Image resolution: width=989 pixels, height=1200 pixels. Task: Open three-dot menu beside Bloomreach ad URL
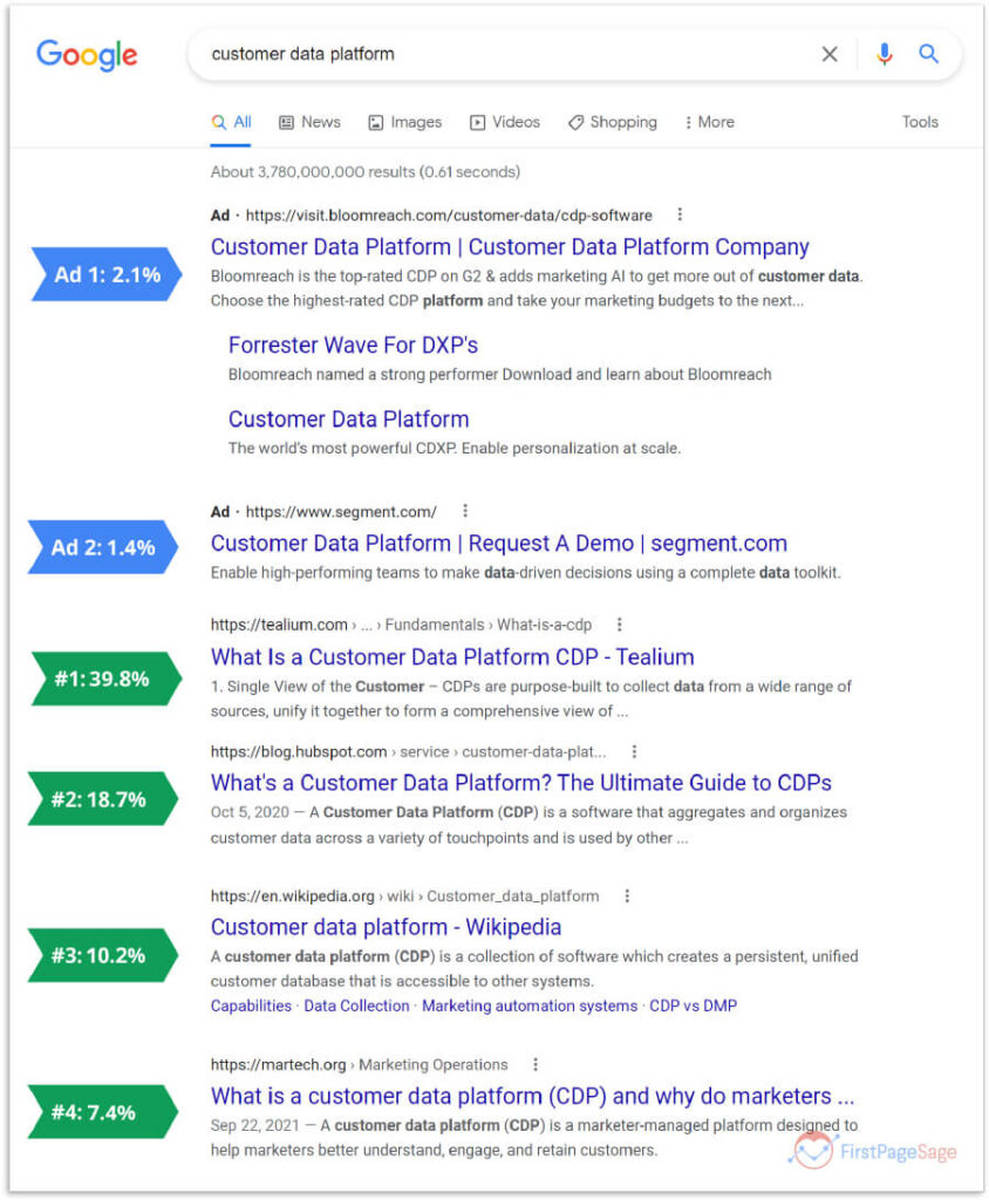tap(680, 215)
